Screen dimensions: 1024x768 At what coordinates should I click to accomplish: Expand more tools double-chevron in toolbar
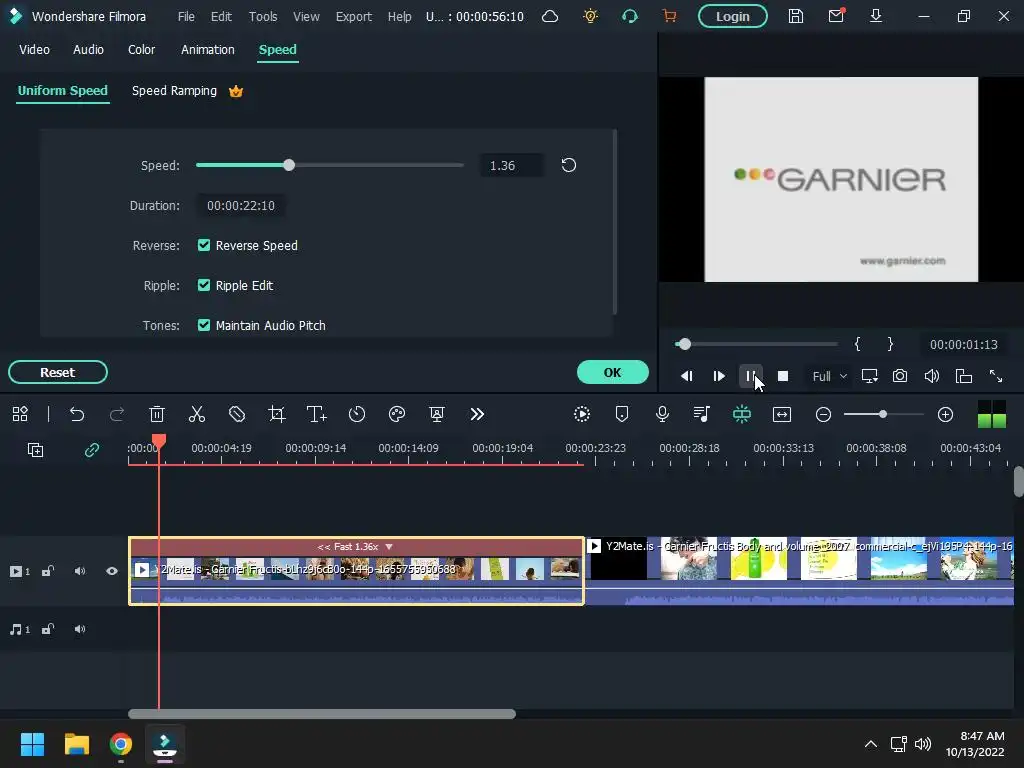pyautogui.click(x=477, y=414)
